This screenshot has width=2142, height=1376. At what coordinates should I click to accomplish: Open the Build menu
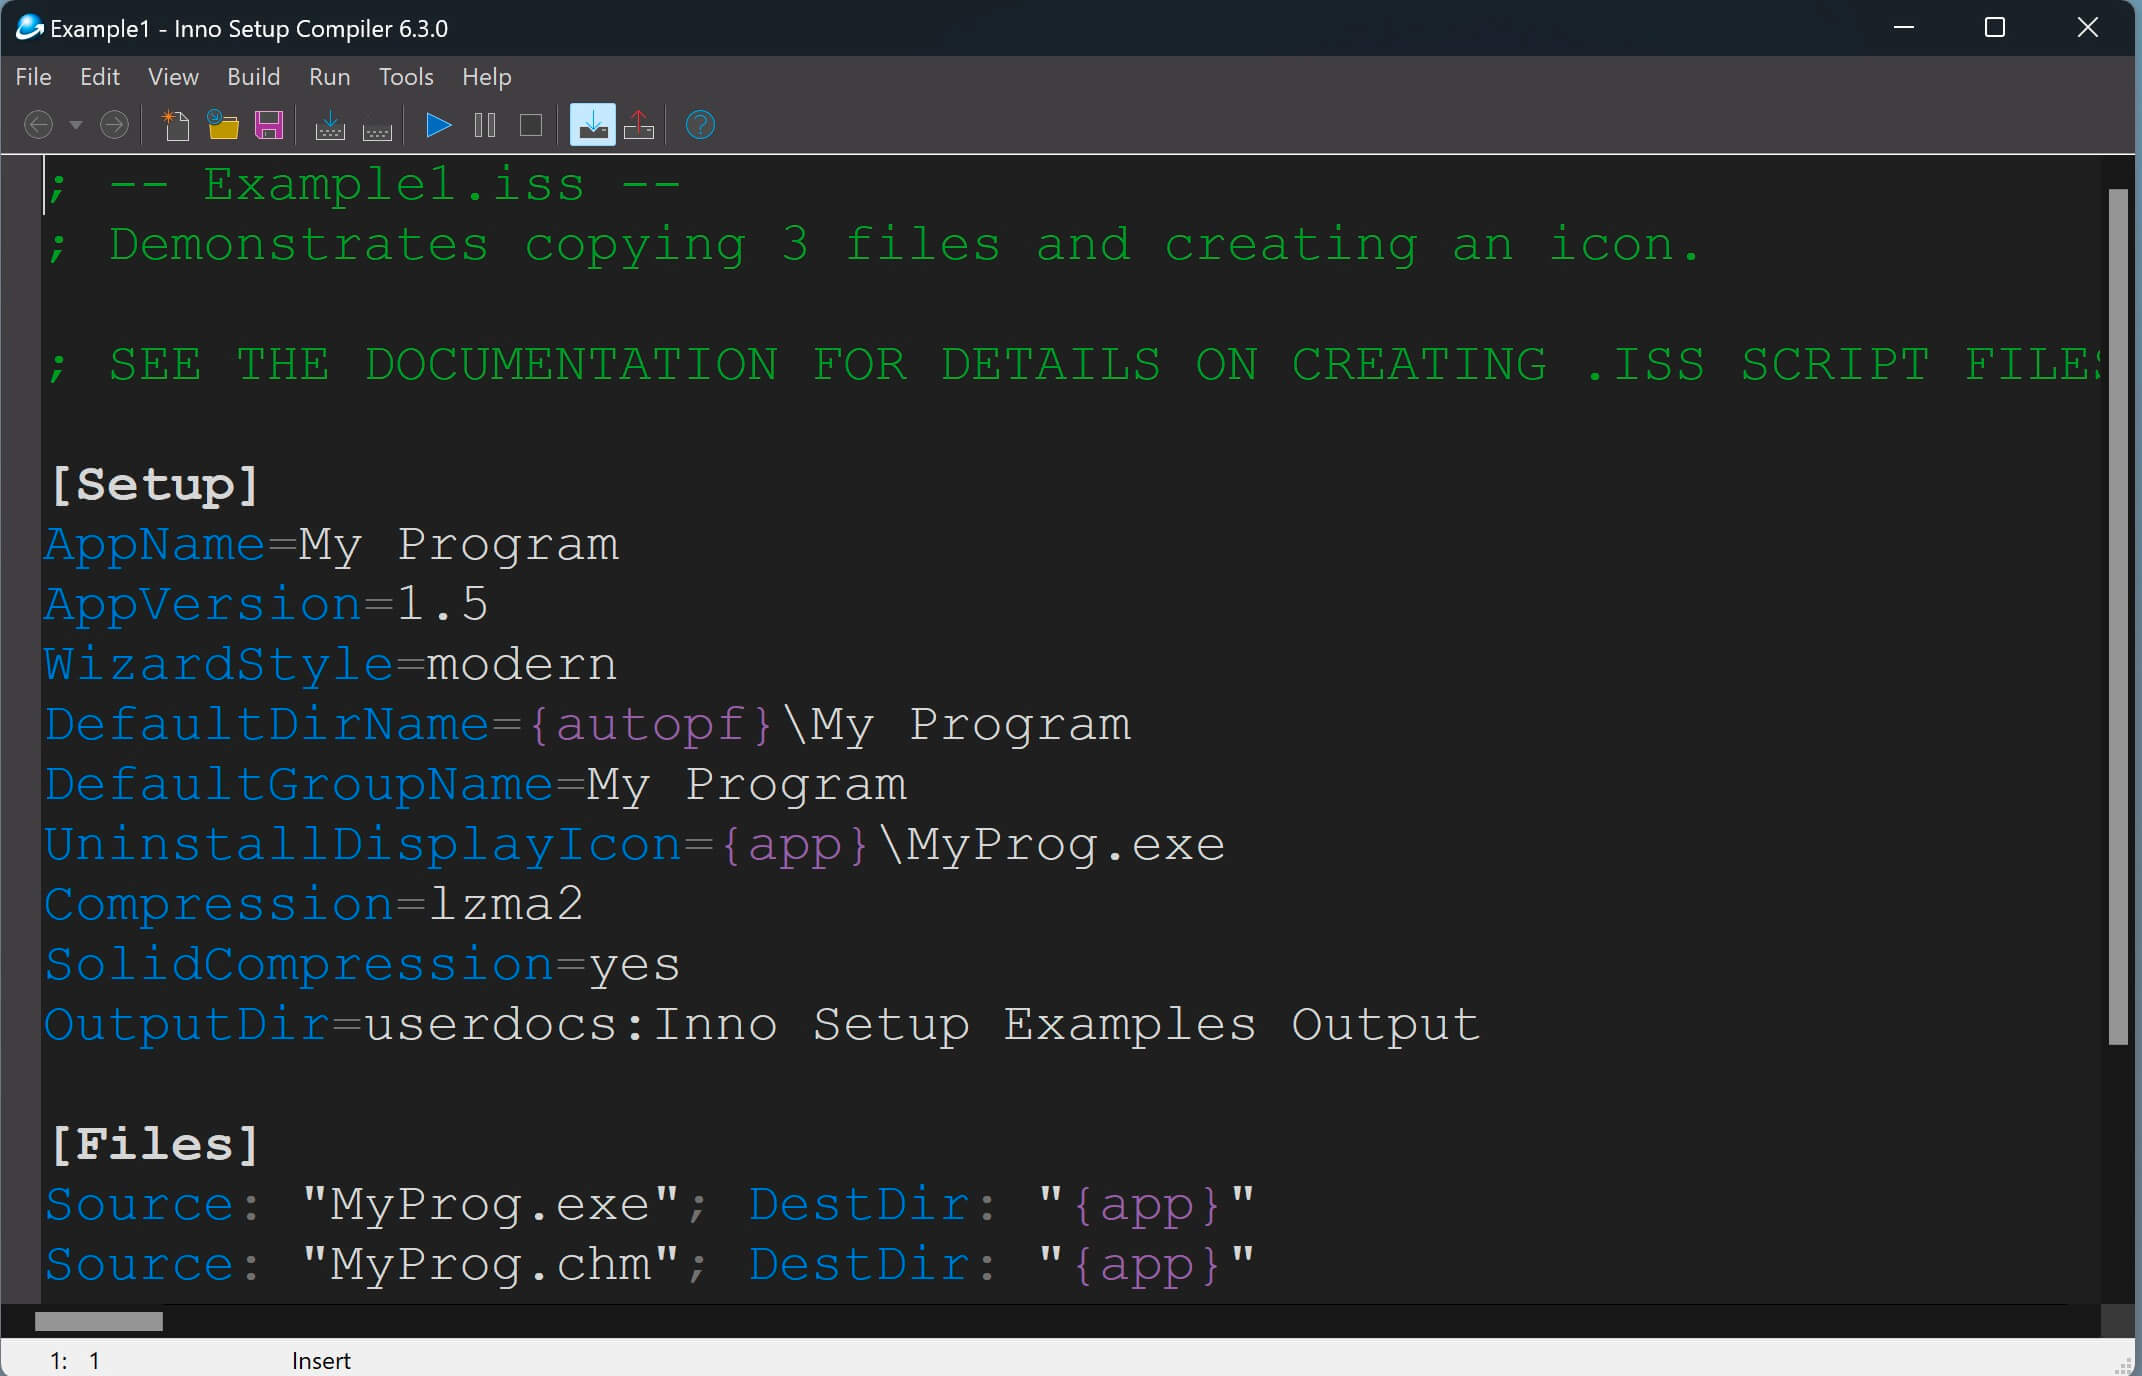(254, 75)
